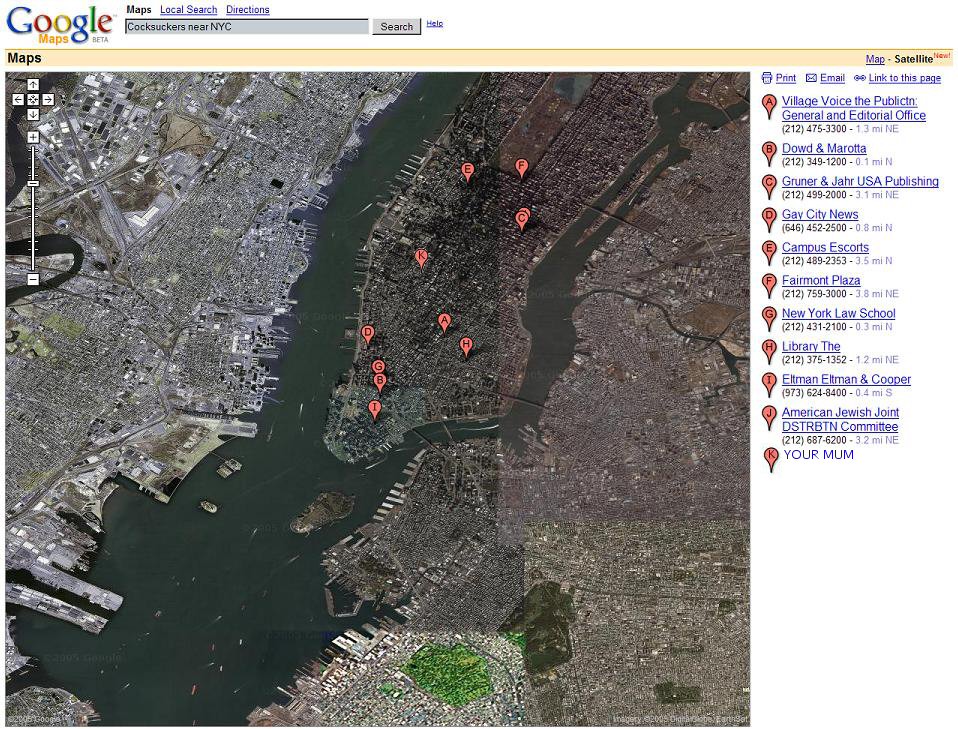Click map marker F on the map
Screen dimensions: 958x729
click(x=521, y=168)
